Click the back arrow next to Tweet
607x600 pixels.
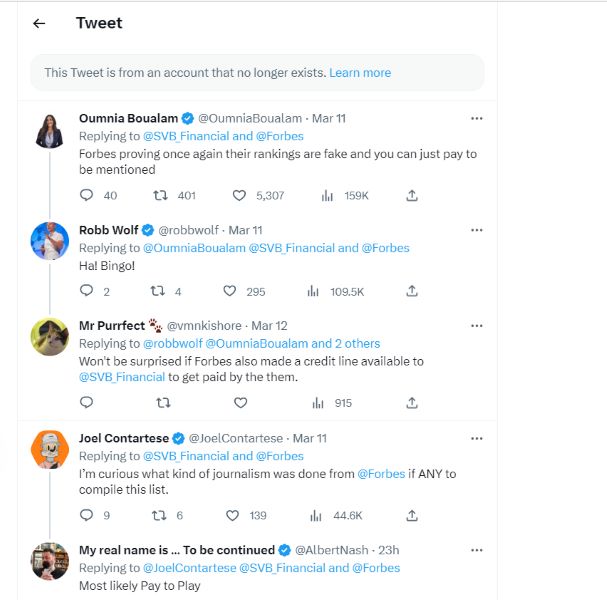(39, 23)
